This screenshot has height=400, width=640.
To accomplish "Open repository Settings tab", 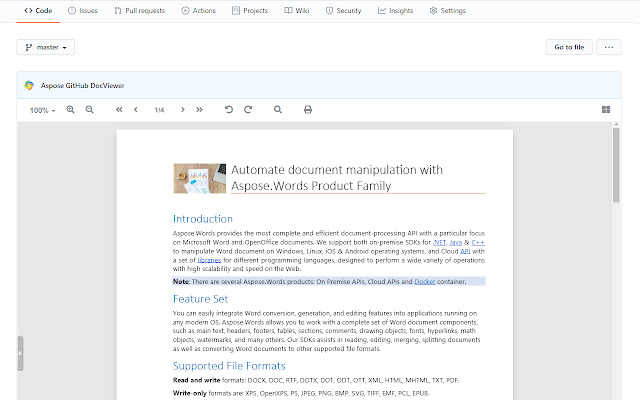I will (x=448, y=11).
